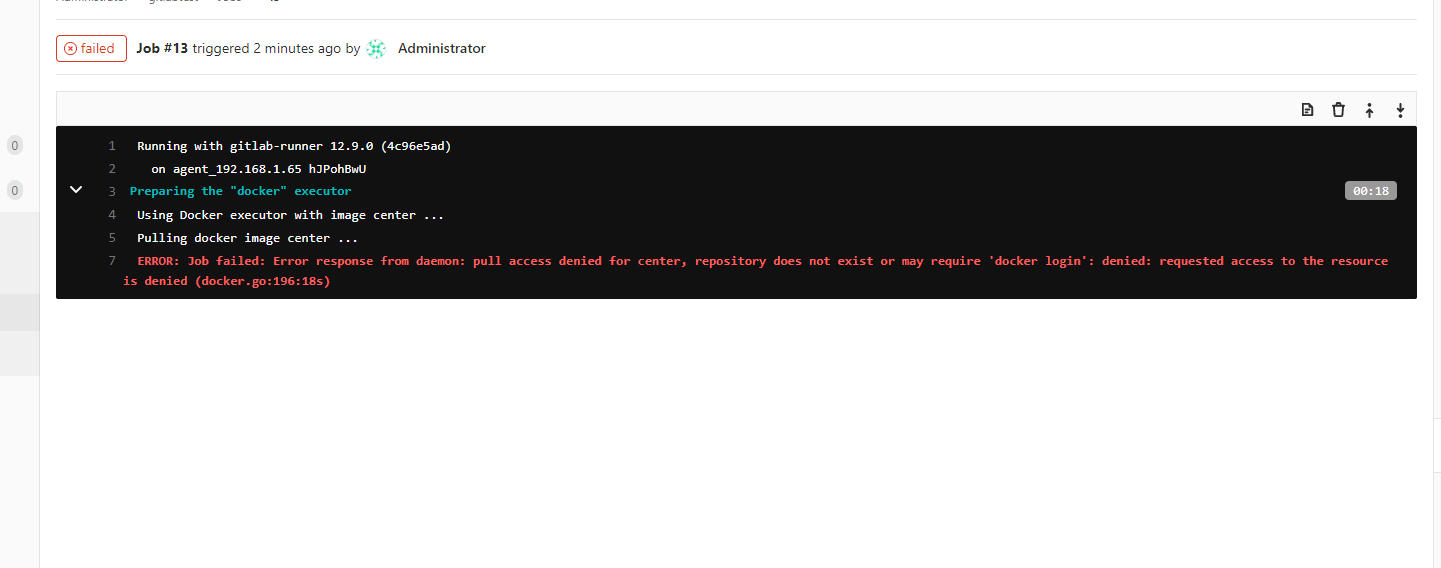Click the lower sidebar 0 counter badge
The height and width of the screenshot is (568, 1441).
14,190
